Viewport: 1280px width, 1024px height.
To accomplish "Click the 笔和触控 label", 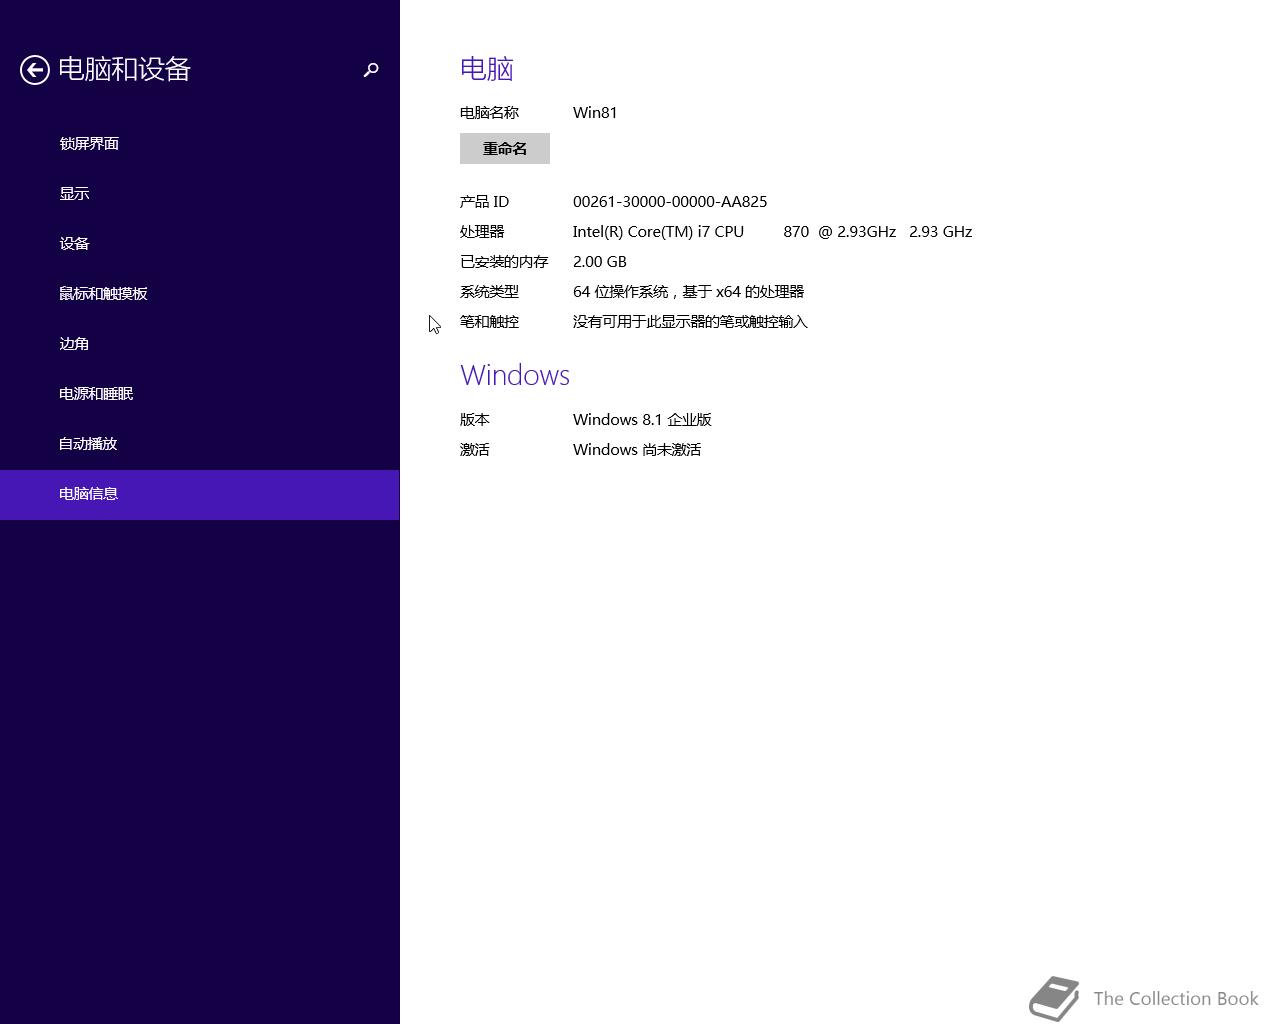I will (489, 321).
